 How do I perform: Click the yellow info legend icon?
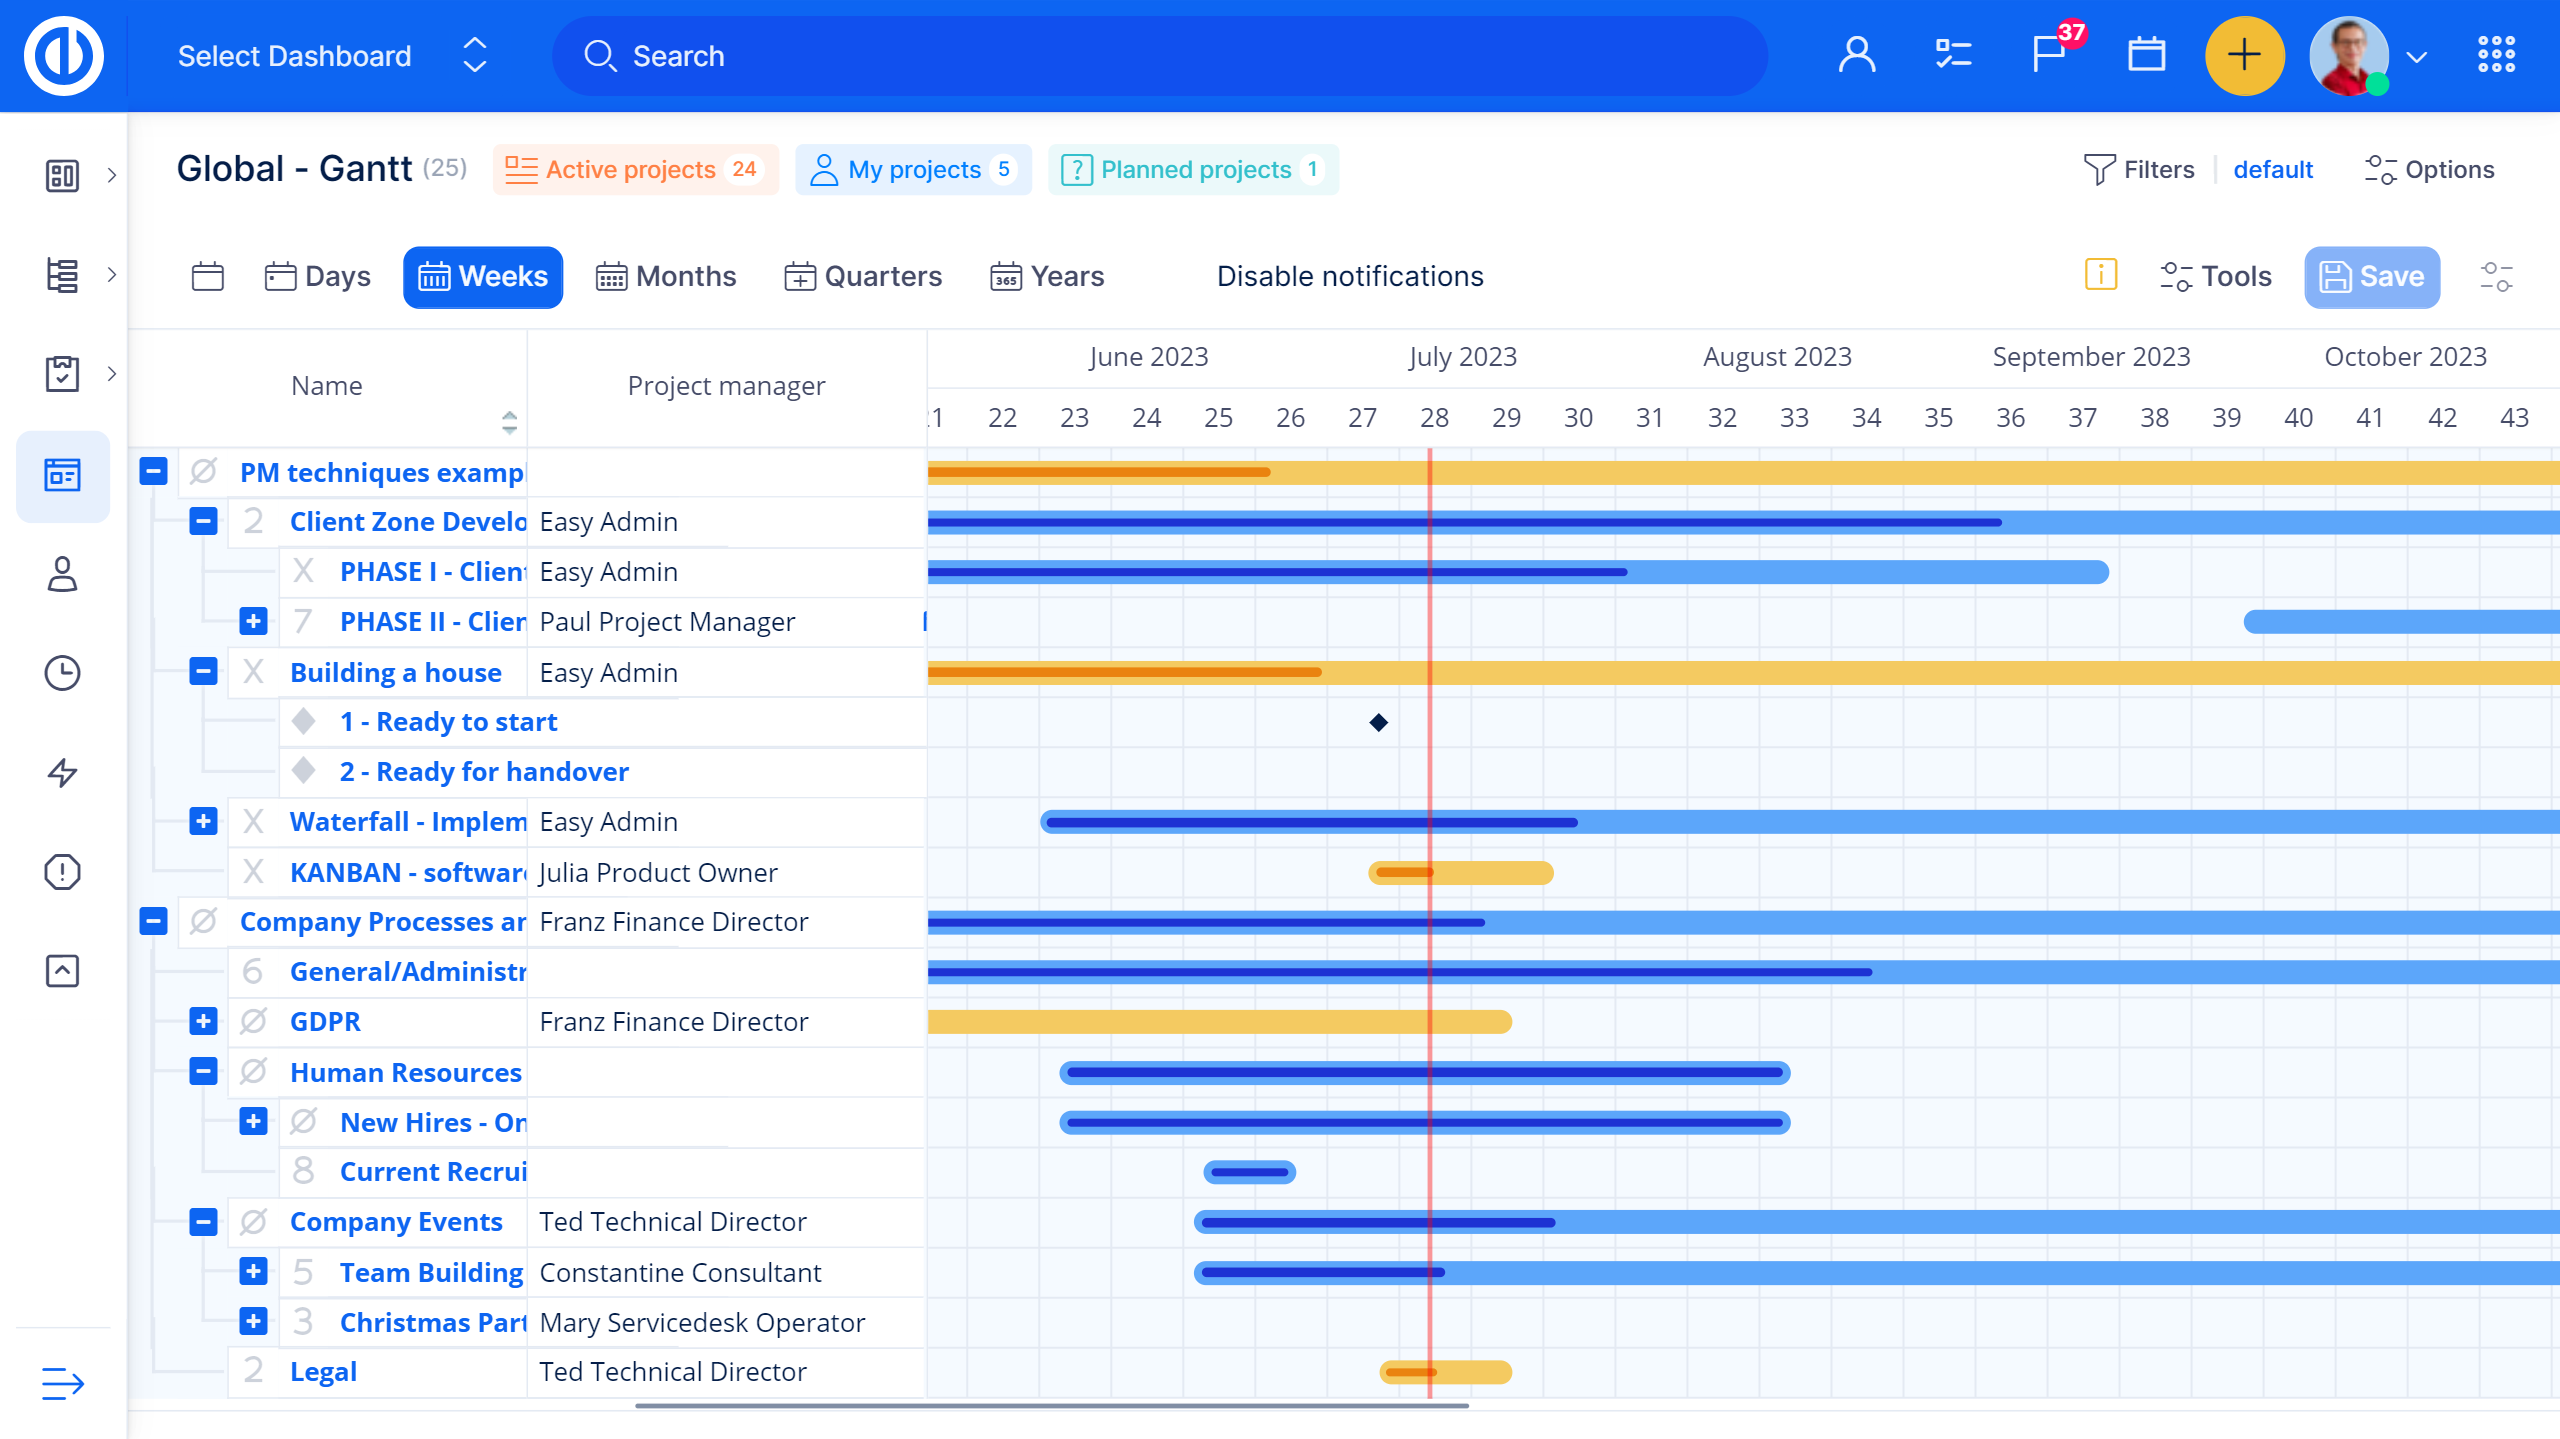pos(2100,275)
